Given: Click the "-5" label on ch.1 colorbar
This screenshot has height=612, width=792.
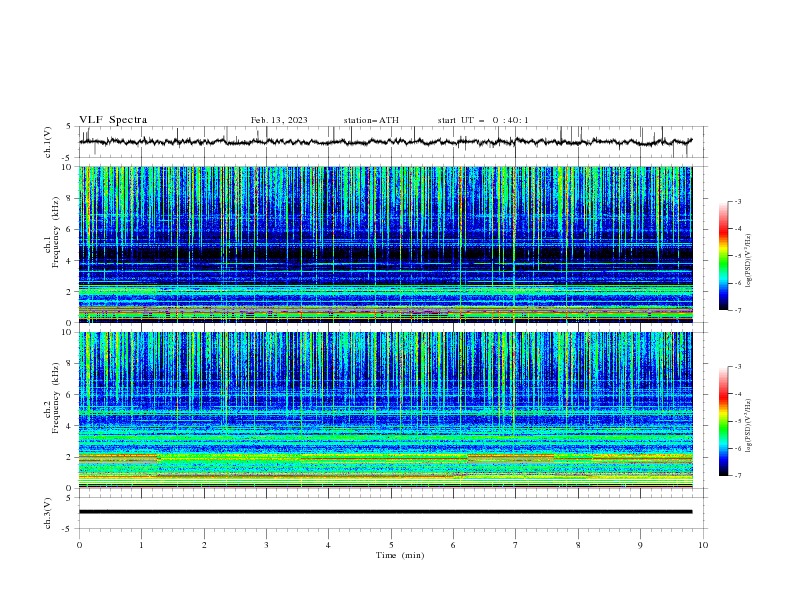Looking at the screenshot, I should pyautogui.click(x=738, y=256).
